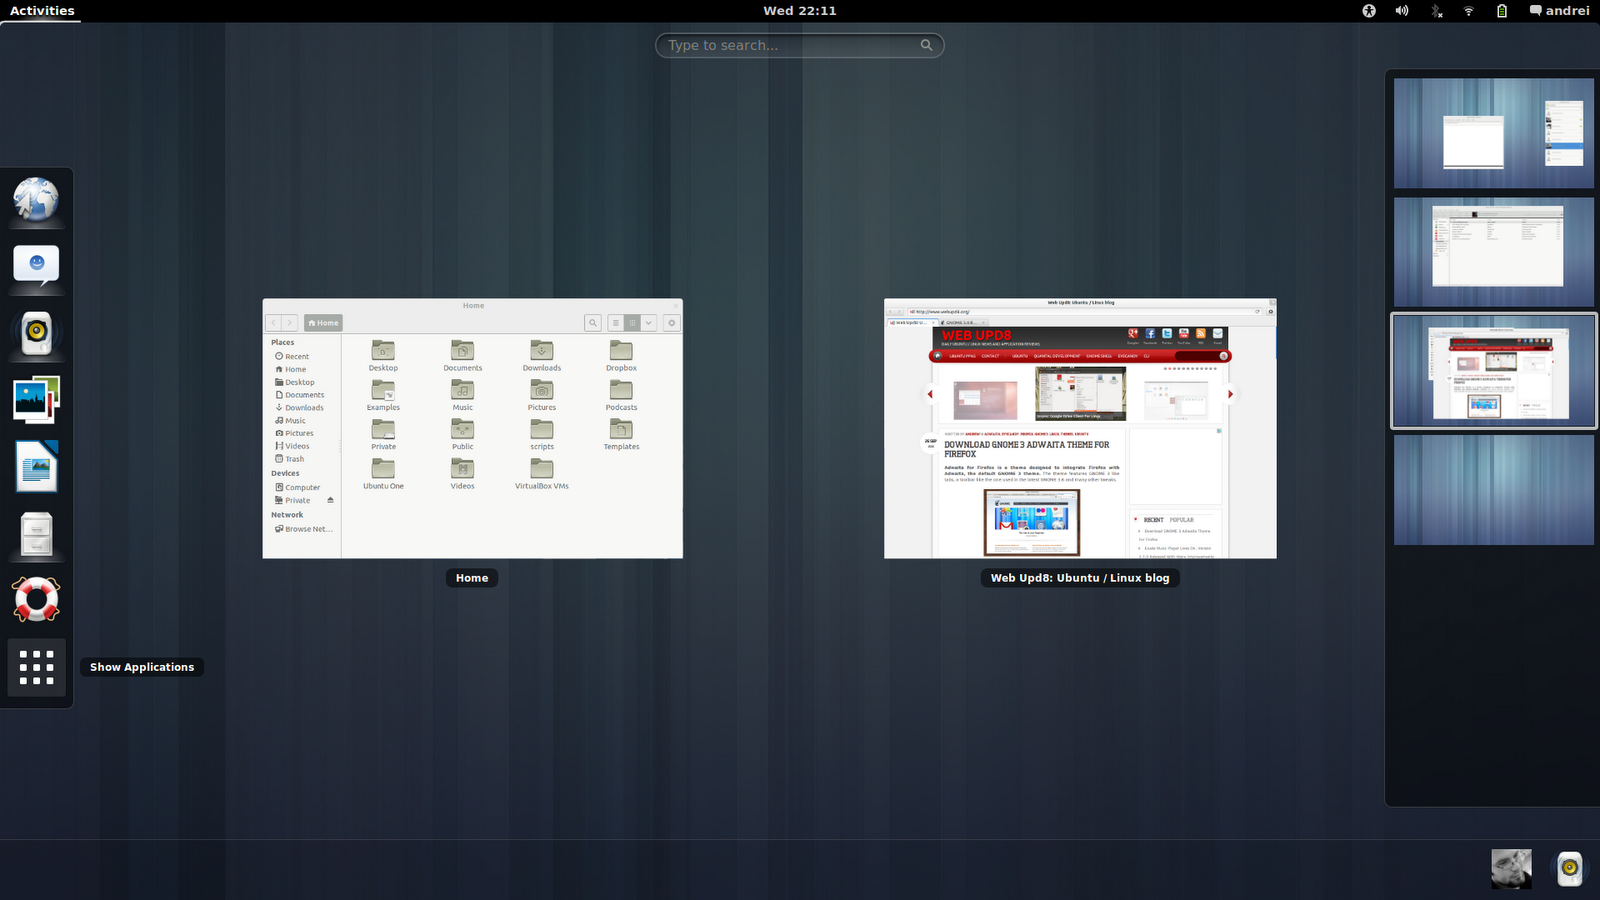Toggle grid view in the file manager
This screenshot has height=900, width=1600.
coord(632,322)
